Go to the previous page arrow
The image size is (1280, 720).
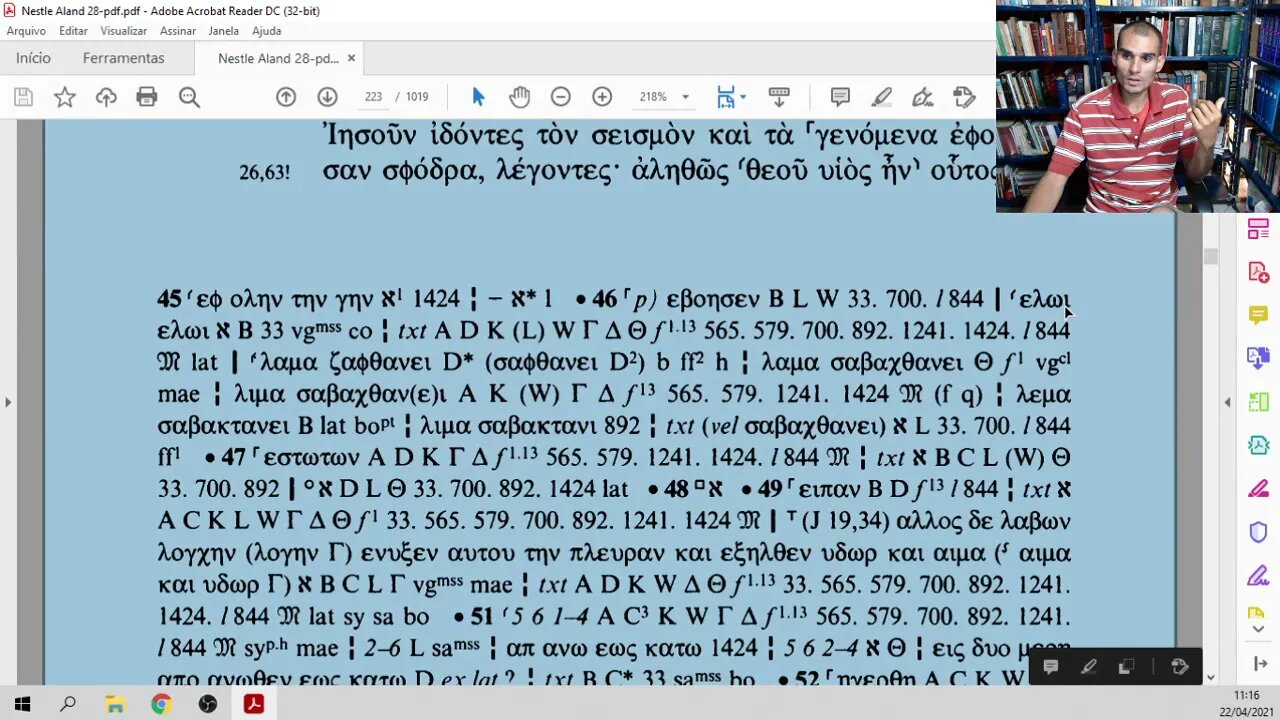click(286, 97)
